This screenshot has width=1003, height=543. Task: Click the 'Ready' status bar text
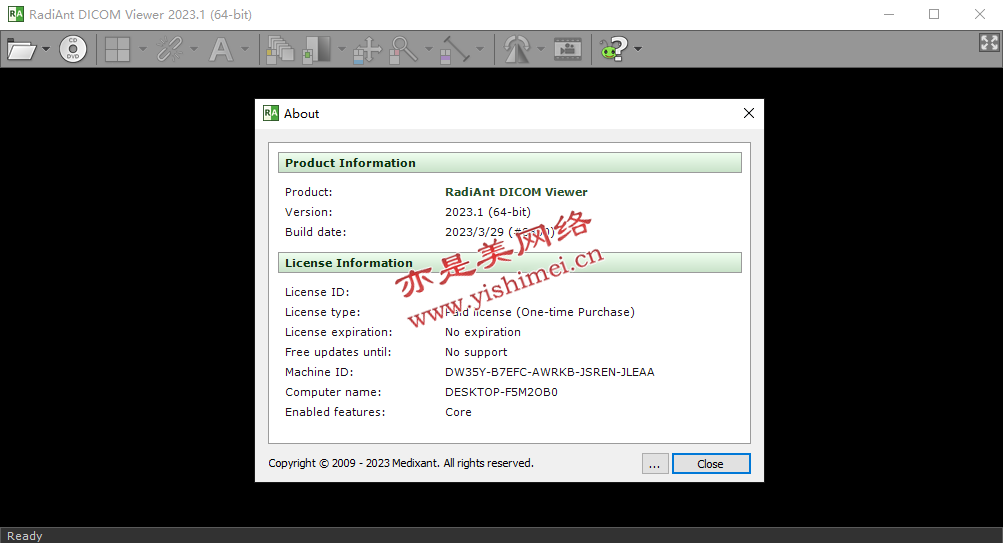(x=24, y=536)
